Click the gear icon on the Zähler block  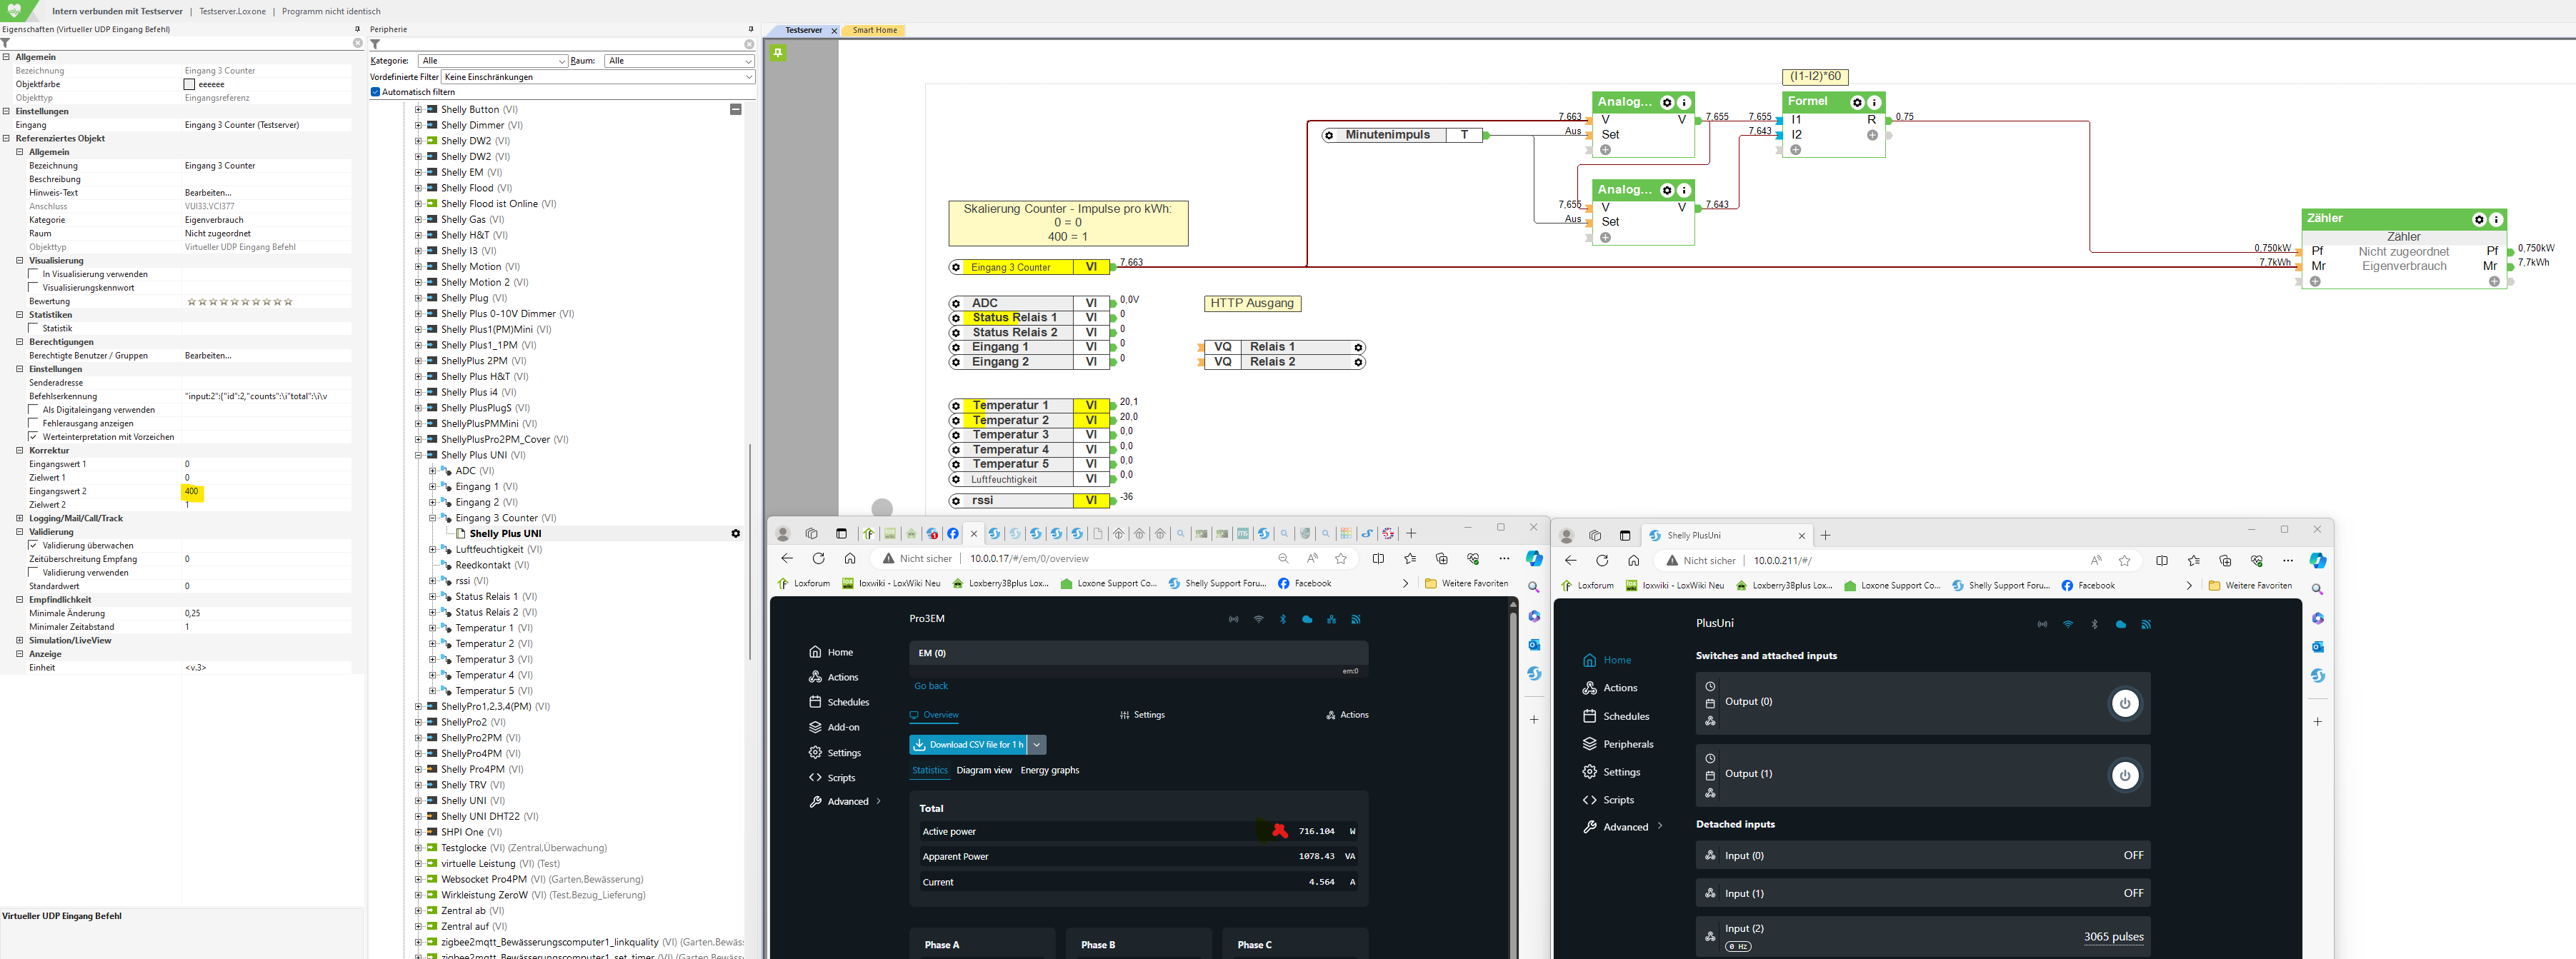2479,219
